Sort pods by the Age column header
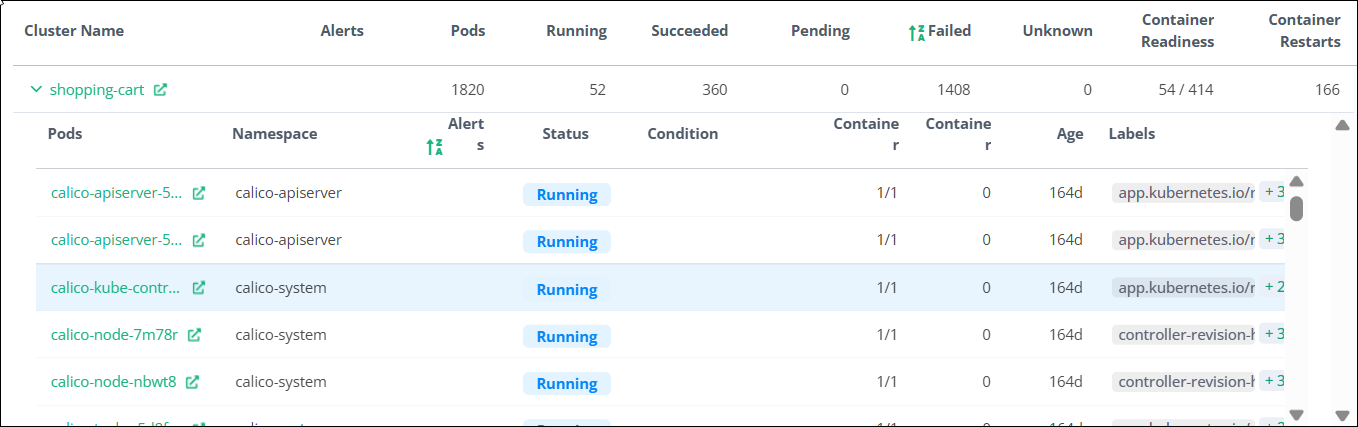 pyautogui.click(x=1069, y=134)
